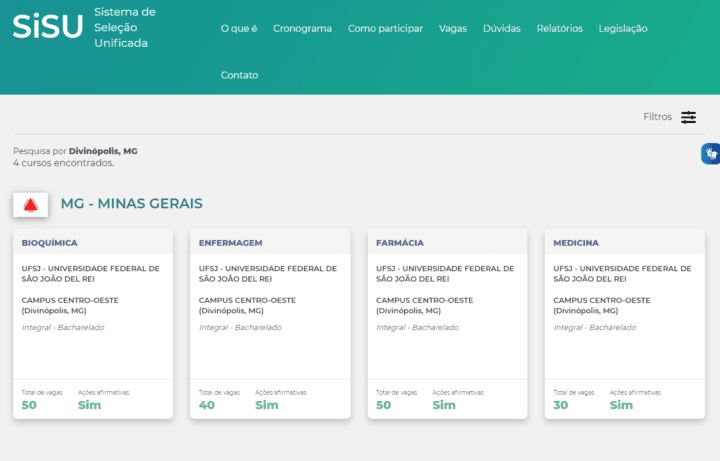Click the Minas Gerais flag icon
Image resolution: width=720 pixels, height=461 pixels.
point(30,205)
